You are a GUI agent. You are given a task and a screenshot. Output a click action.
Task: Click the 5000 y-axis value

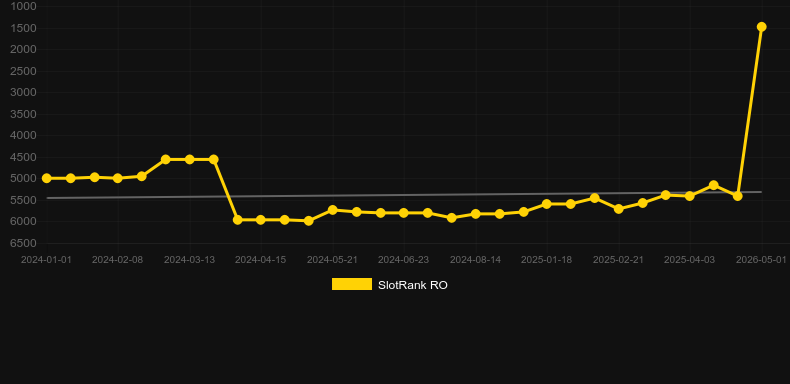click(23, 178)
